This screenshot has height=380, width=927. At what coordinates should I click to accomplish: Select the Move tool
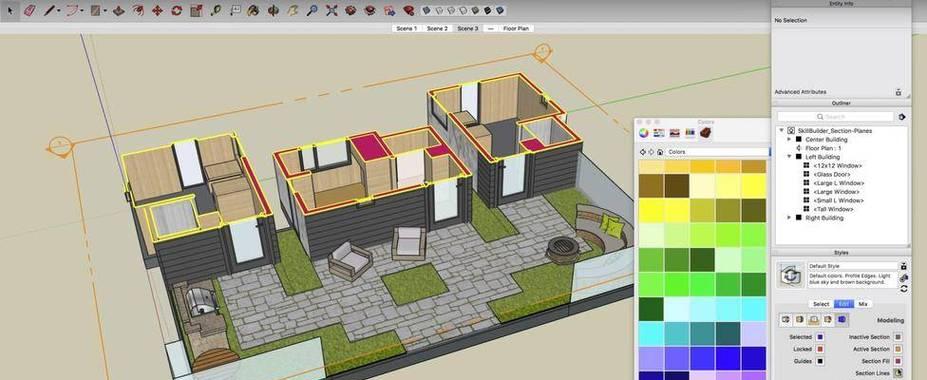[157, 11]
